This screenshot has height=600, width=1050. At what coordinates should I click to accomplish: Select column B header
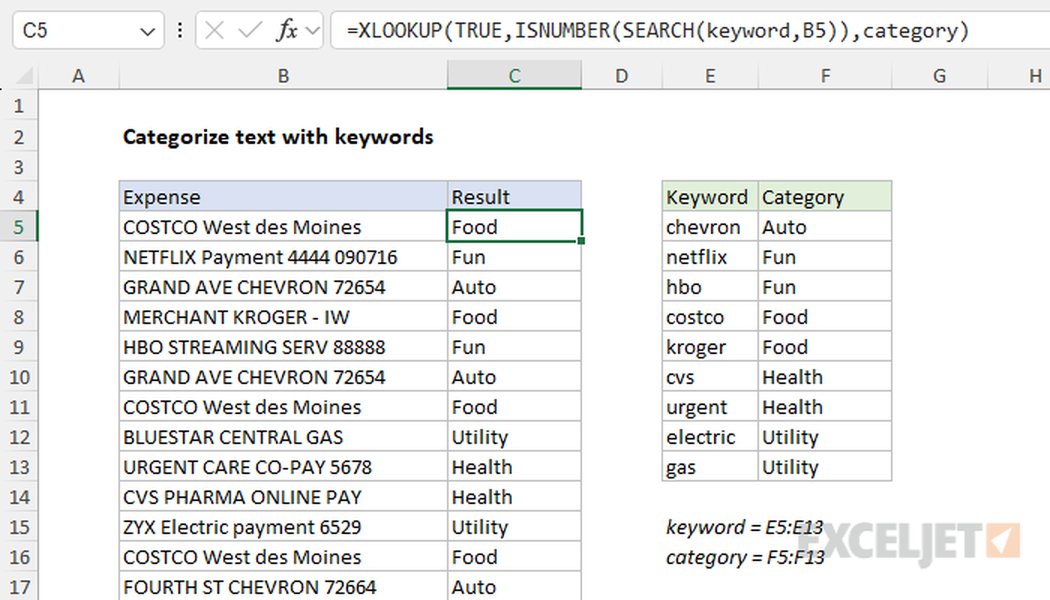[x=283, y=76]
